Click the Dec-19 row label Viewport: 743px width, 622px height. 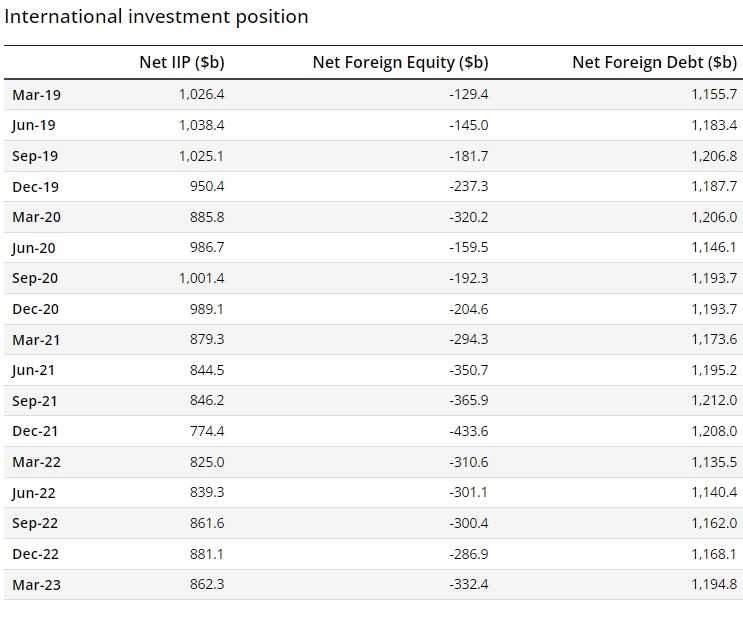35,186
